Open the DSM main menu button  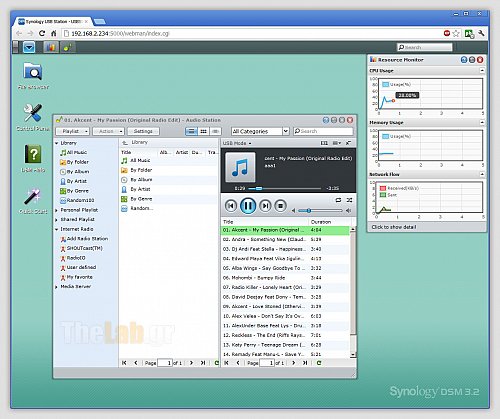click(29, 47)
